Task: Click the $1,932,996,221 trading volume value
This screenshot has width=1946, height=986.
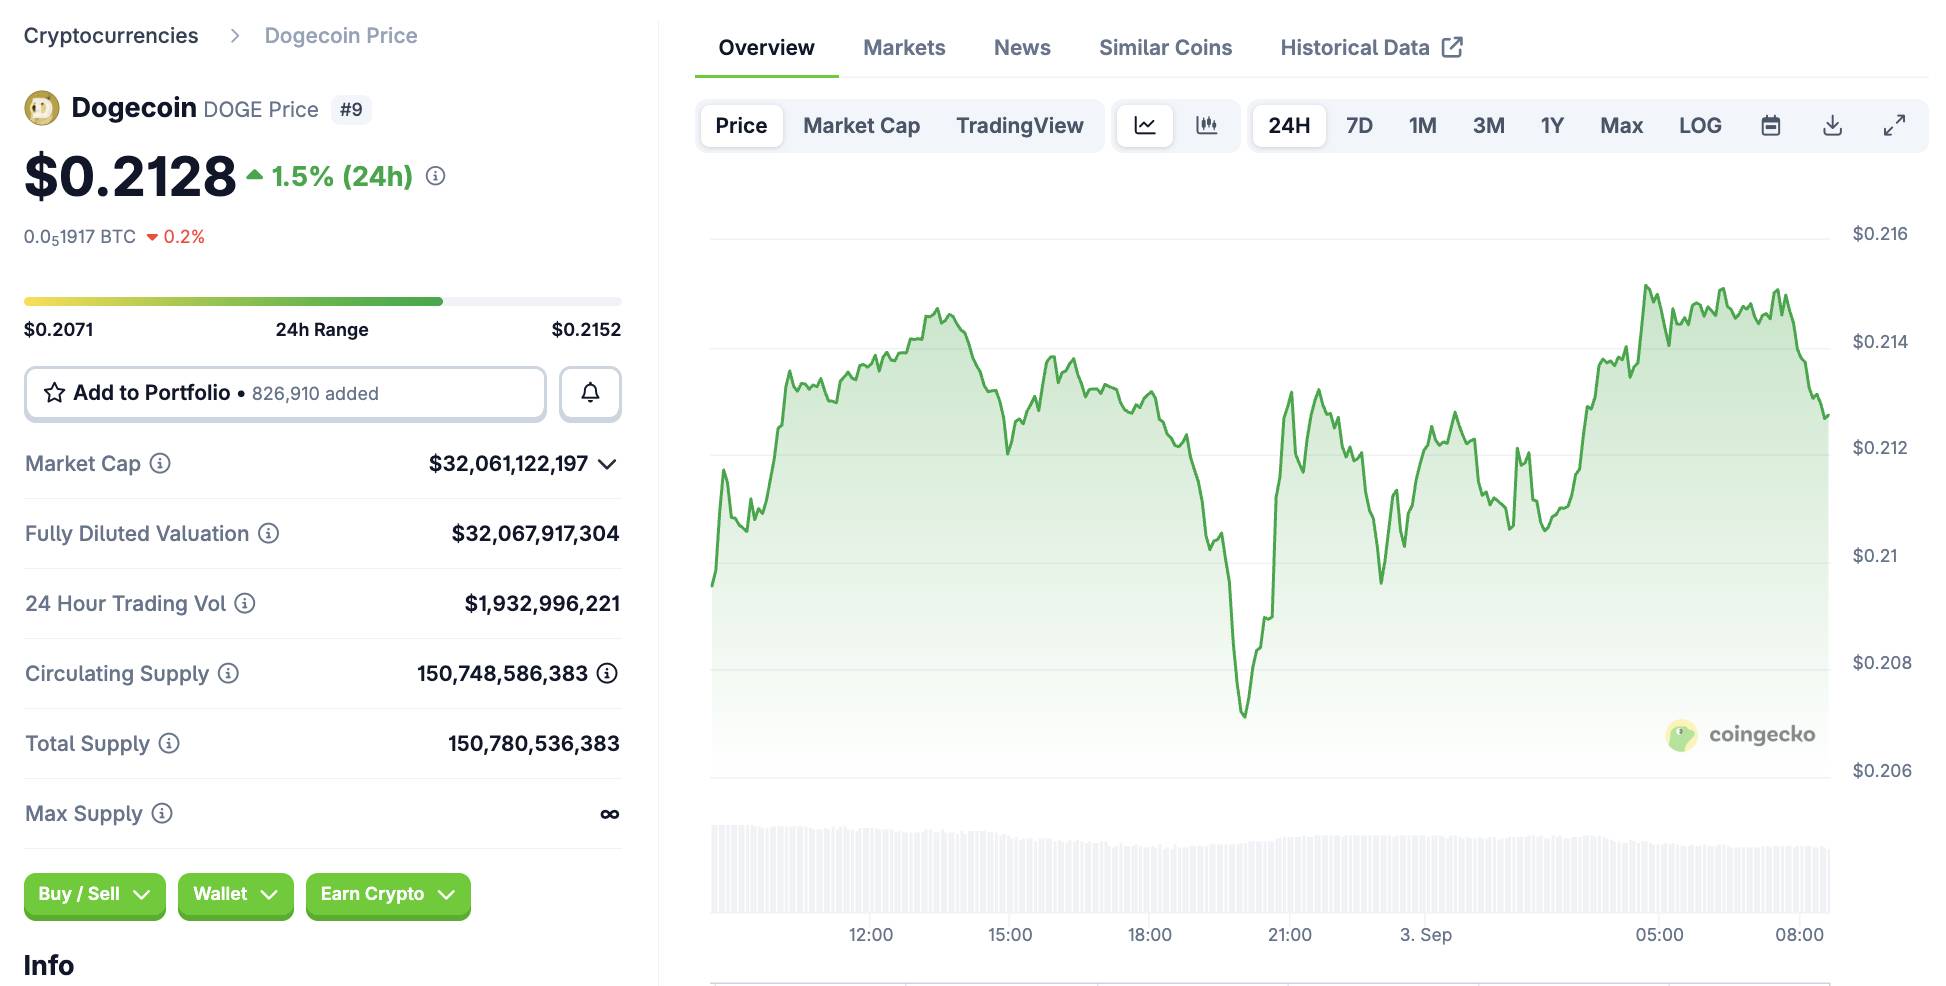Action: (542, 603)
